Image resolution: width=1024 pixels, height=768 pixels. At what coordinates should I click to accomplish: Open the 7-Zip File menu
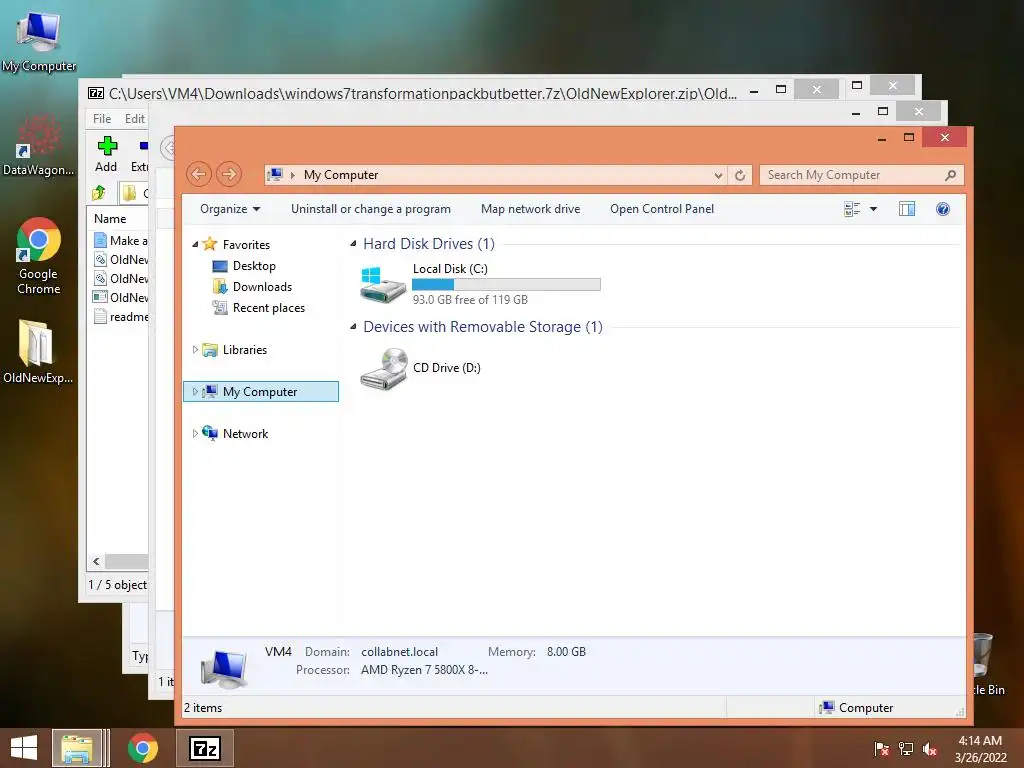tap(102, 119)
